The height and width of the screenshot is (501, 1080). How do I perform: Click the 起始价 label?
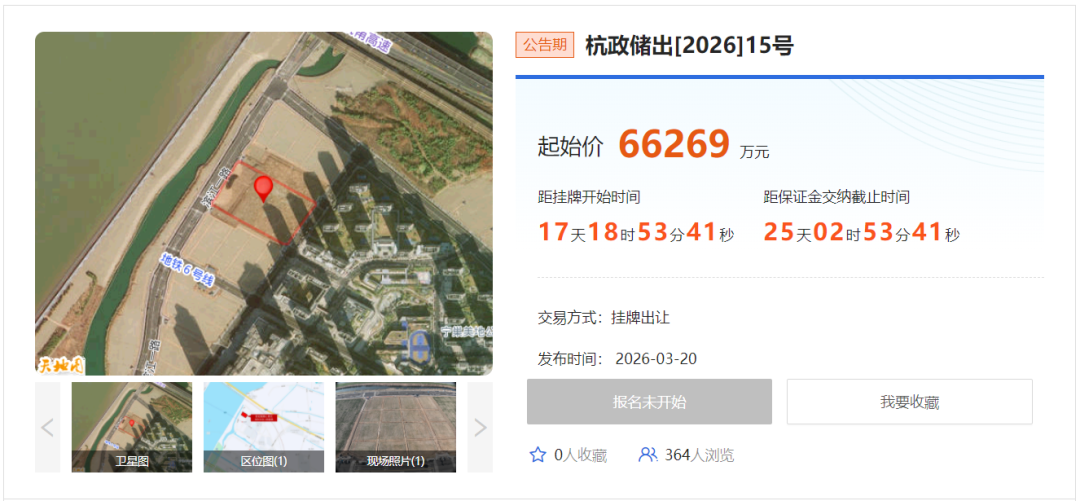pos(570,147)
